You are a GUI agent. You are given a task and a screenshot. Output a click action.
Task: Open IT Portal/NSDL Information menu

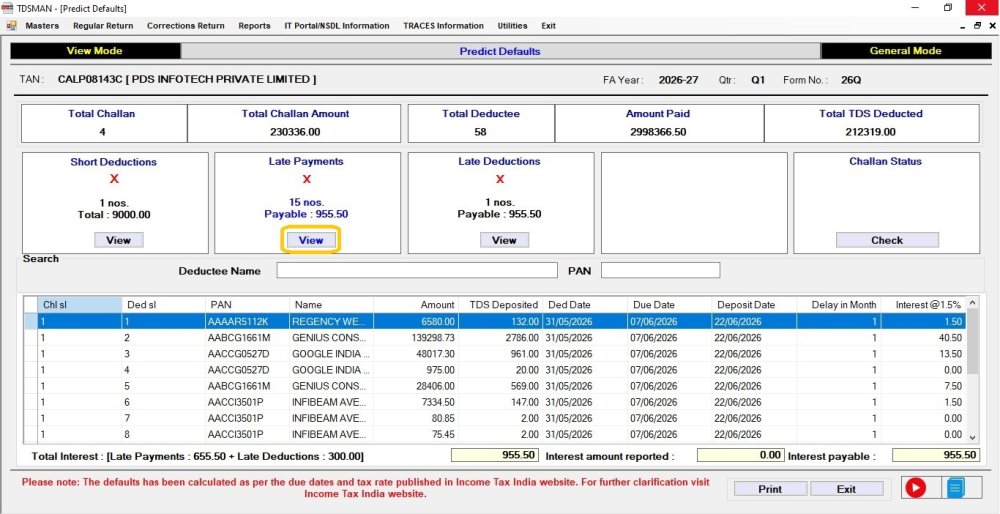337,26
